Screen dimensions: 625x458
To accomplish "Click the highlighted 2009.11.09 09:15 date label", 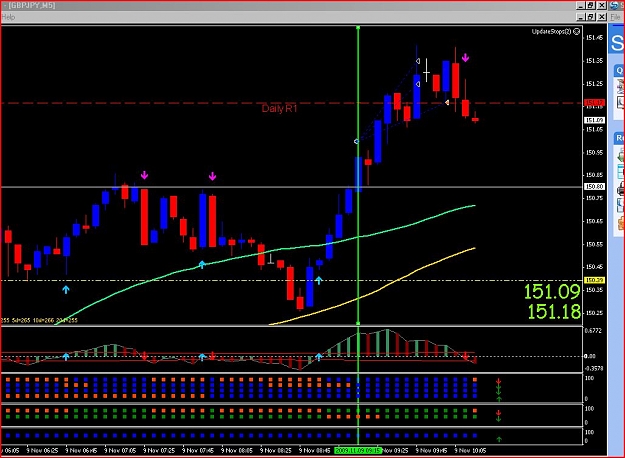I will 358,450.
